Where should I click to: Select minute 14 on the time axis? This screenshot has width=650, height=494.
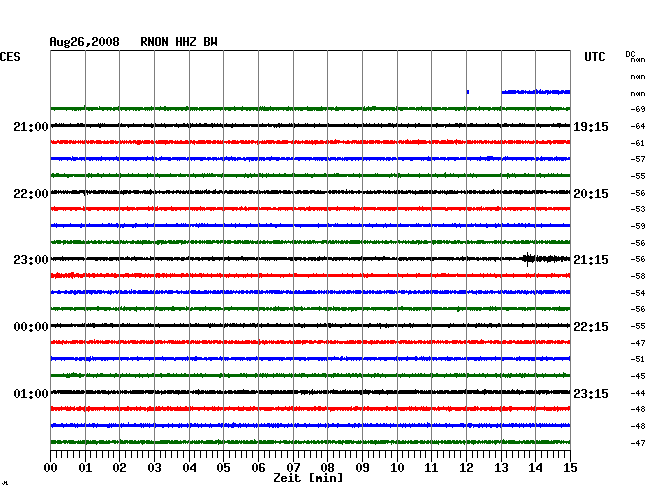[535, 468]
